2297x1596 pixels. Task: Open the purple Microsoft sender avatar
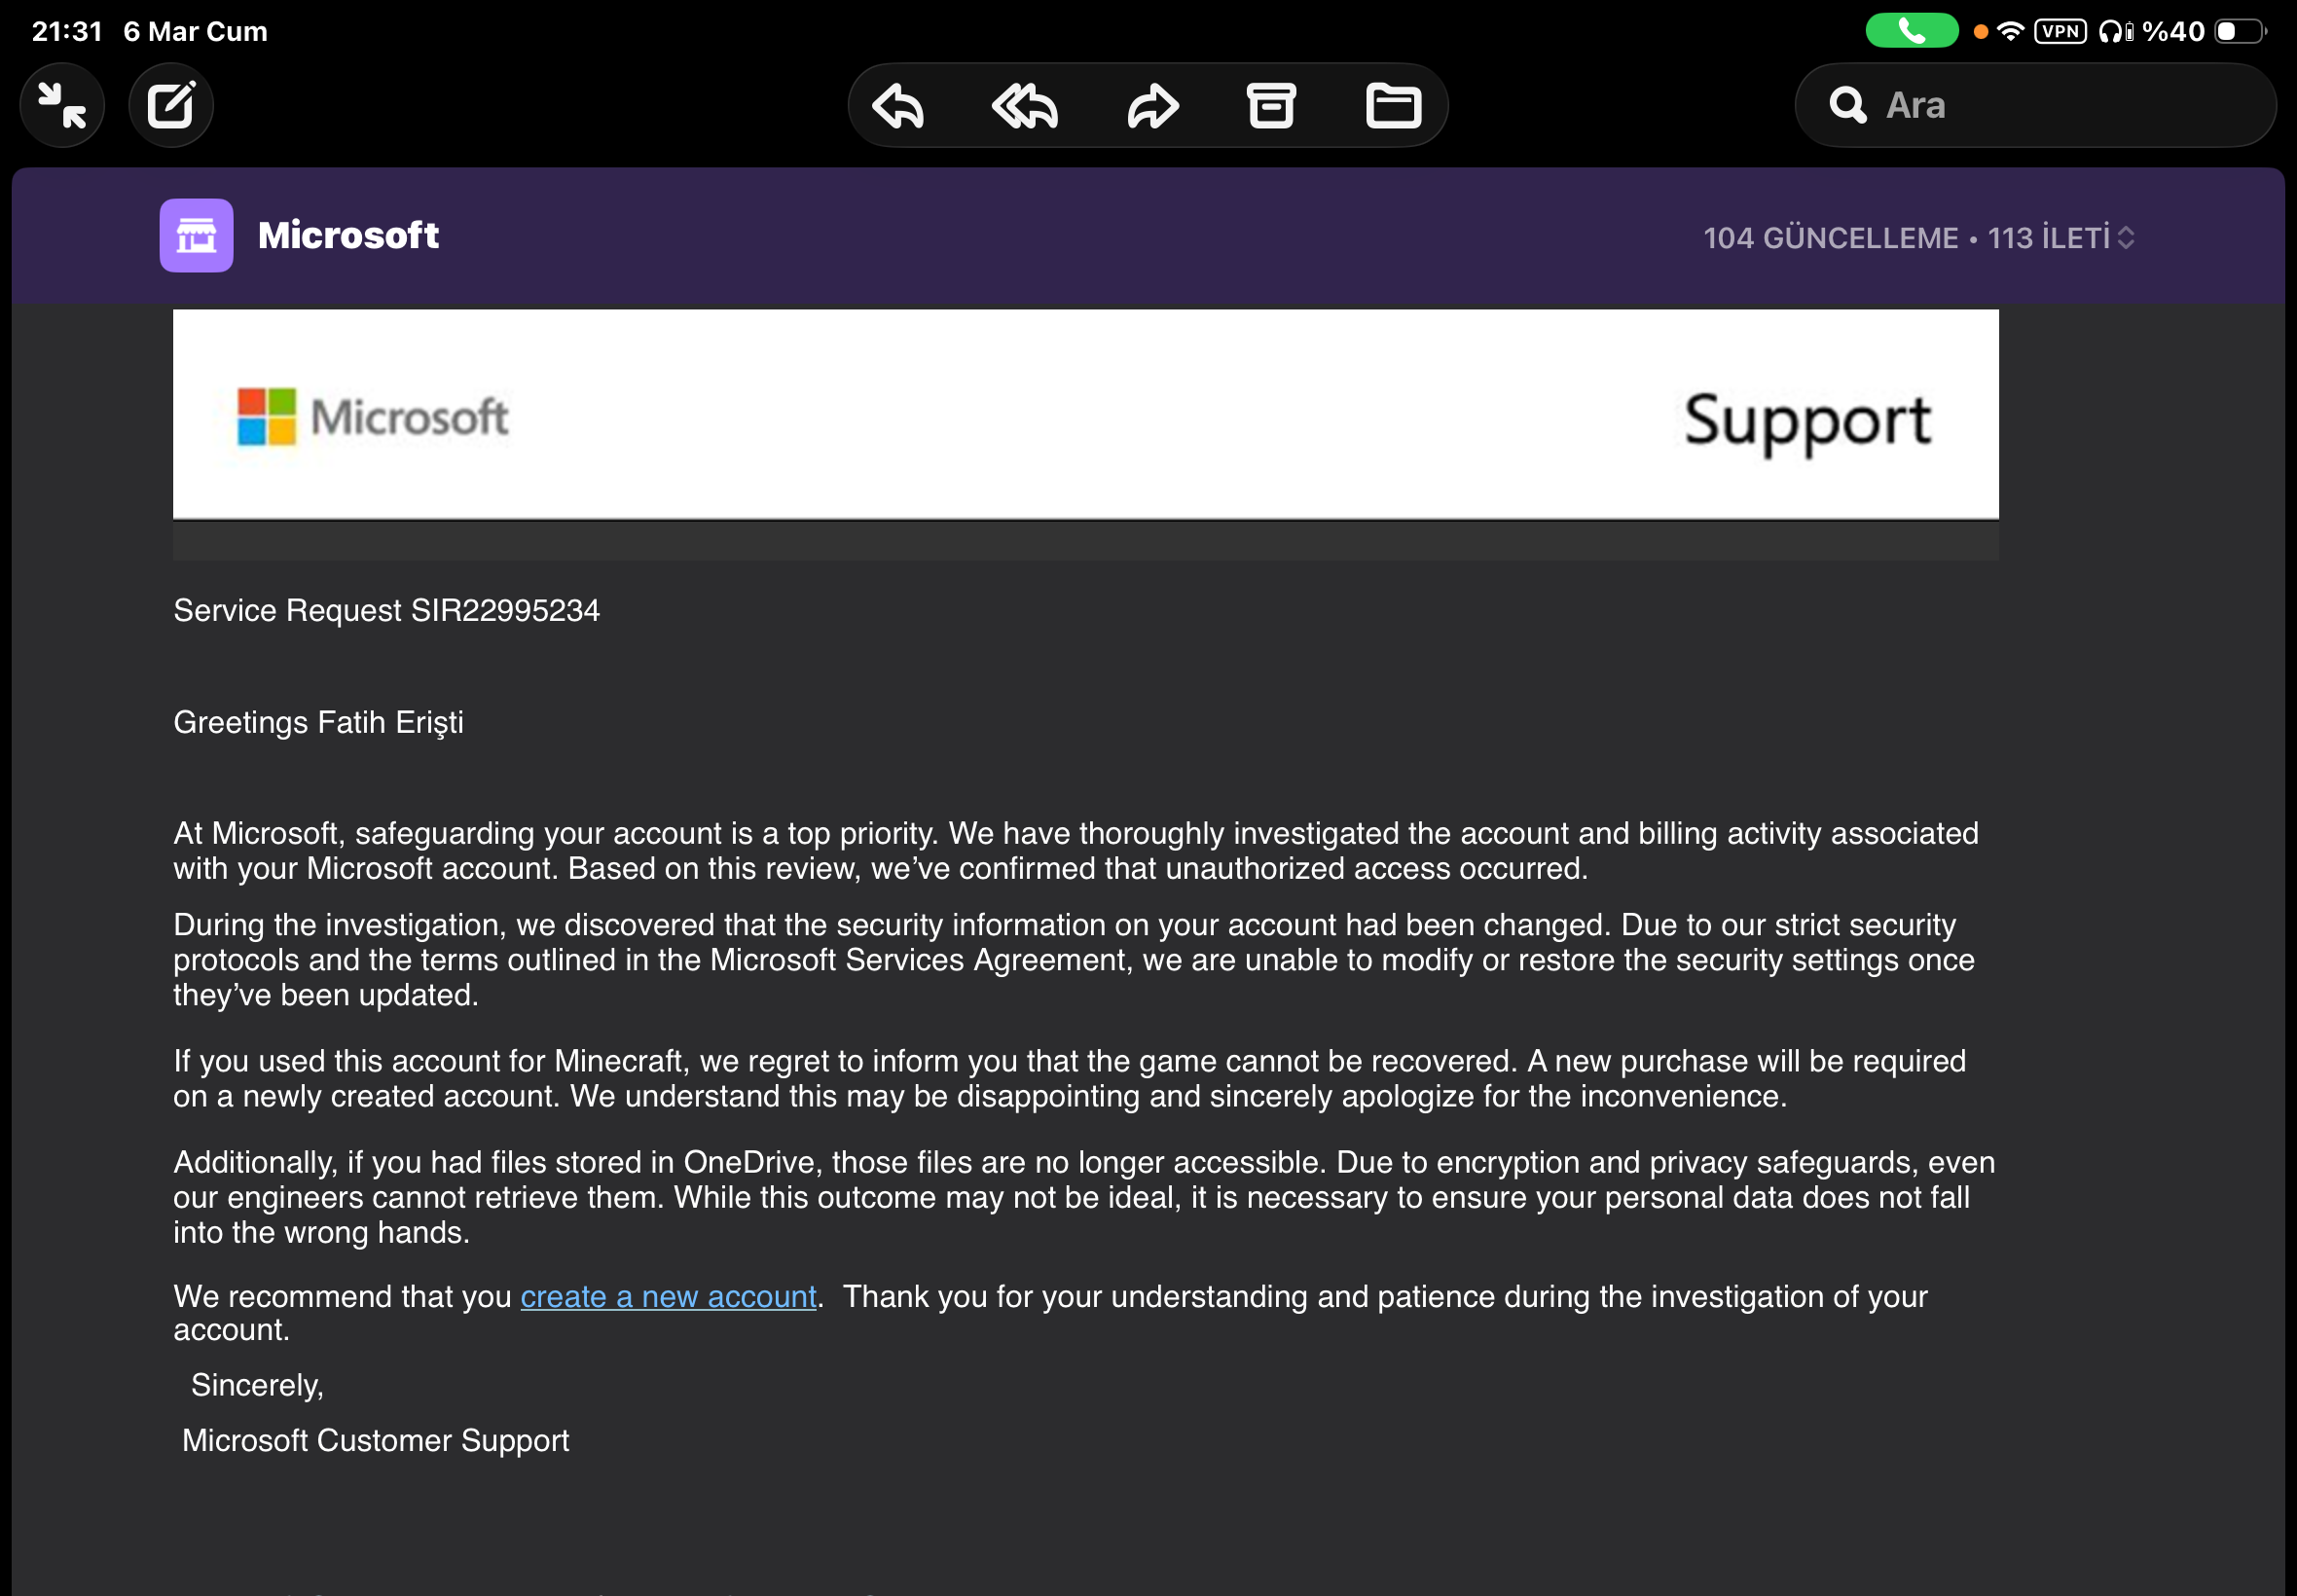pyautogui.click(x=196, y=235)
